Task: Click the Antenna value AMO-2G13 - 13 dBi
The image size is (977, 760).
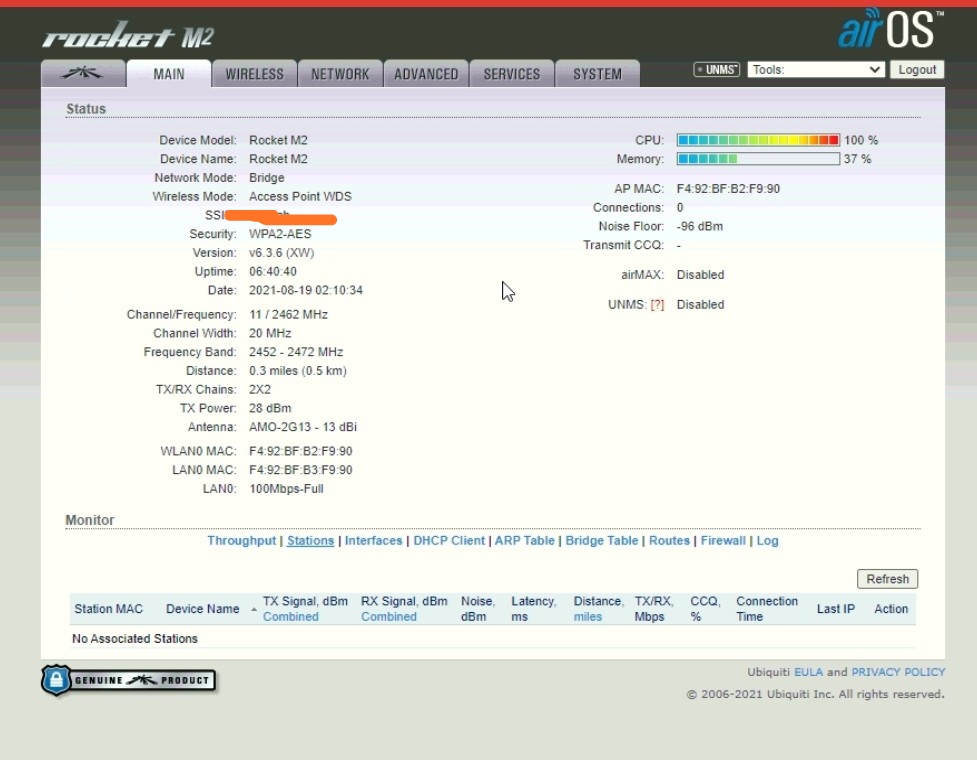Action: 303,427
